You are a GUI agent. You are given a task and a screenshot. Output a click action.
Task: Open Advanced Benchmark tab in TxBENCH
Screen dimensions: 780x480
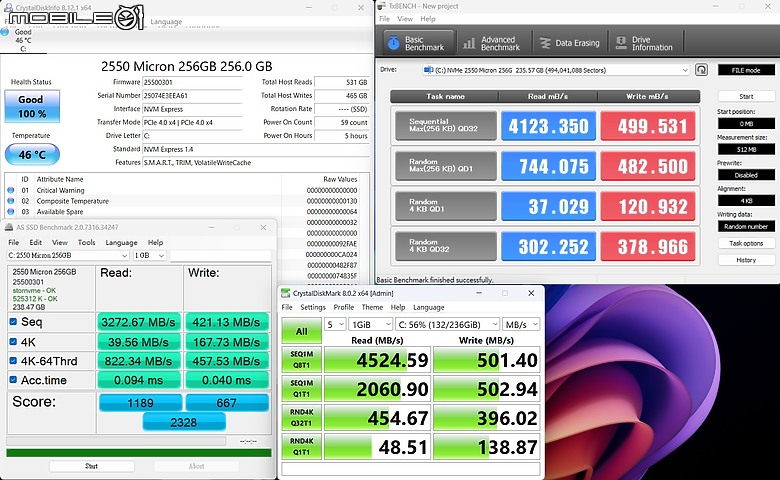pos(492,43)
